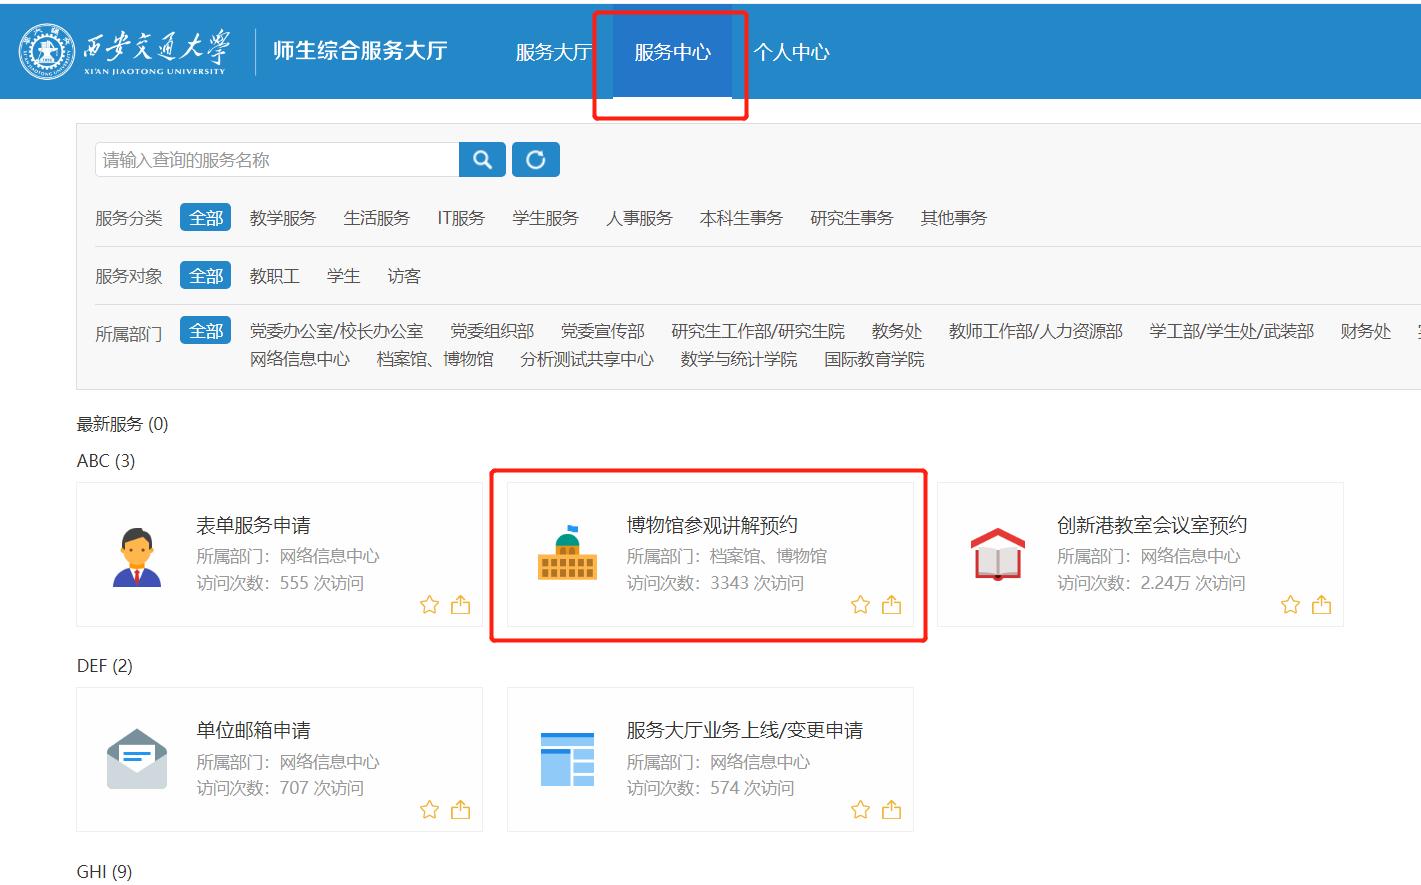Star the 创新港教室会议室预约 service

point(1290,605)
